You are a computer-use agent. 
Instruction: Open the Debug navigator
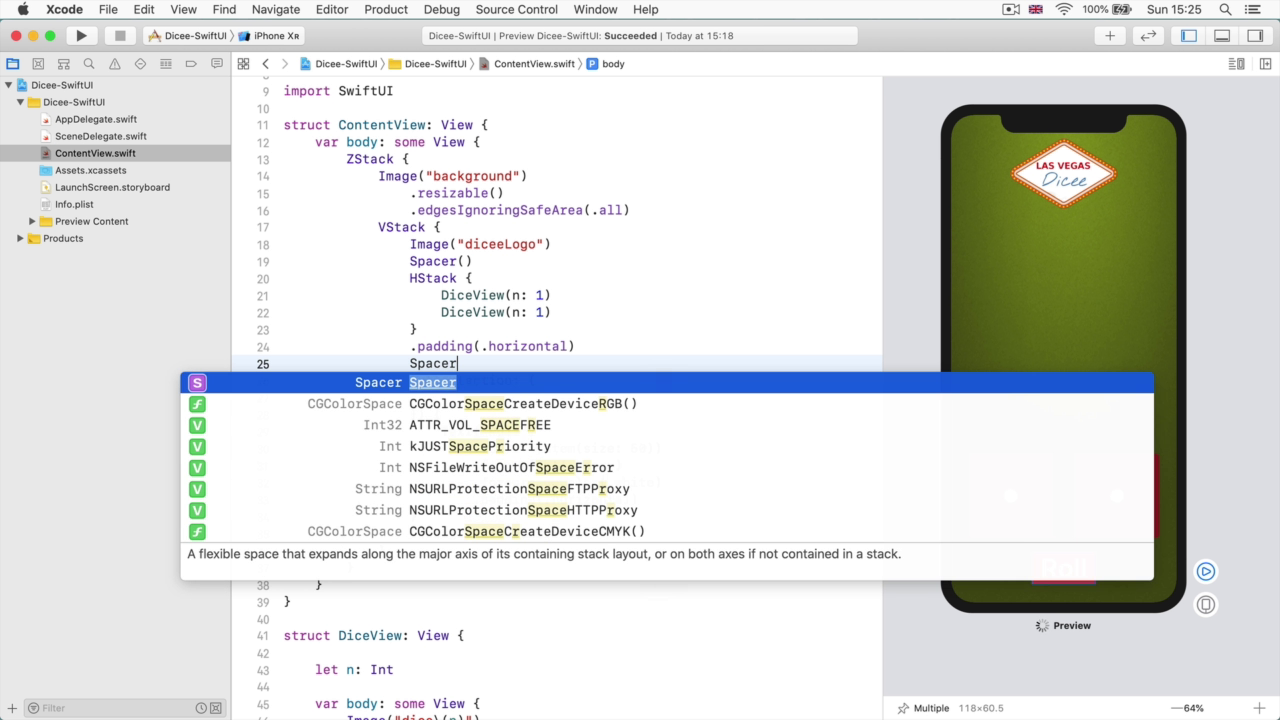click(166, 64)
